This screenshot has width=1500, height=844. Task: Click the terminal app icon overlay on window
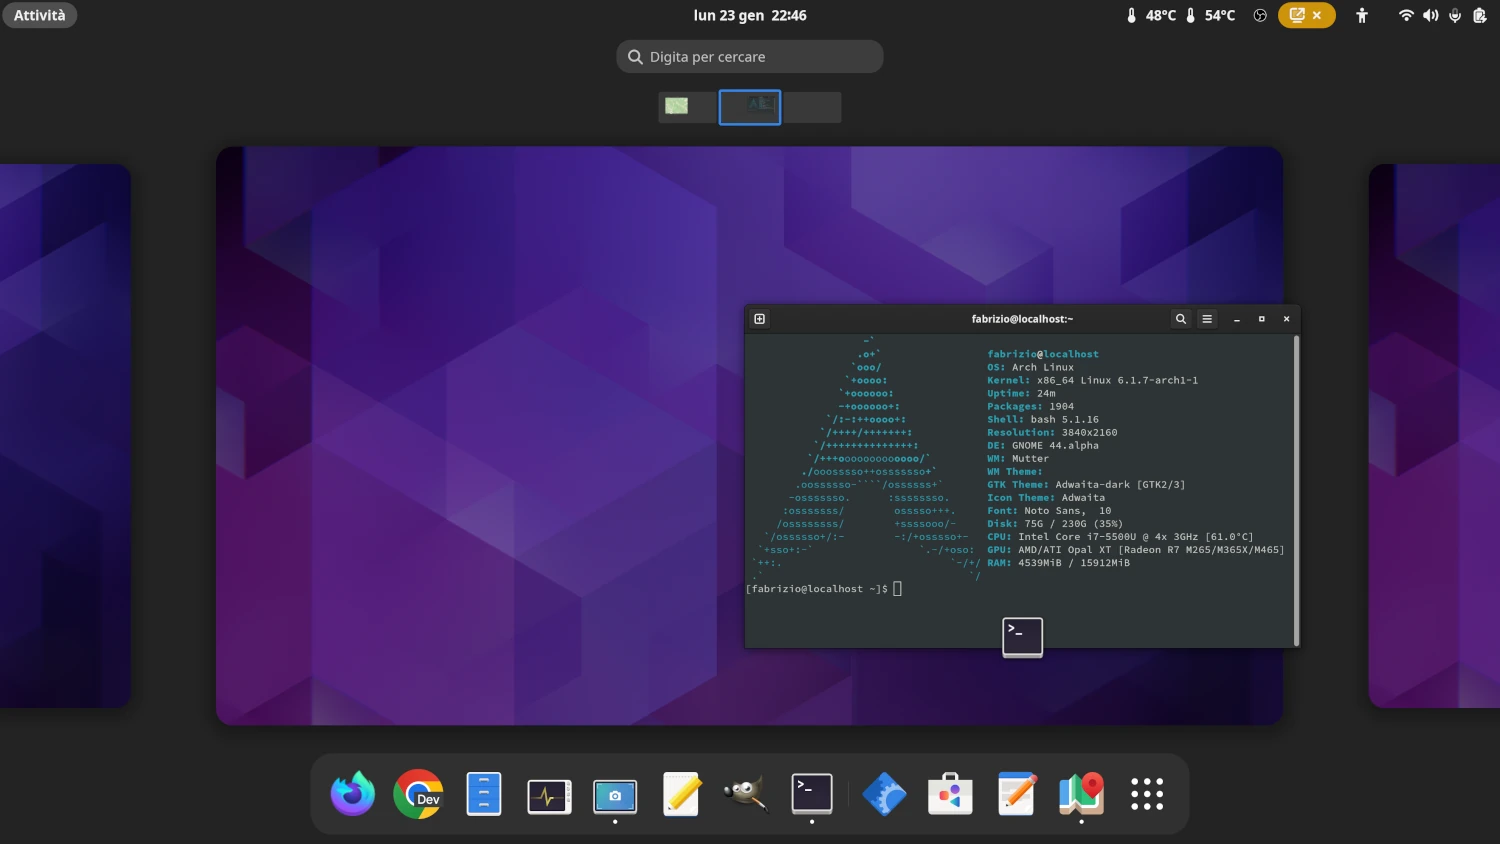click(x=1022, y=637)
